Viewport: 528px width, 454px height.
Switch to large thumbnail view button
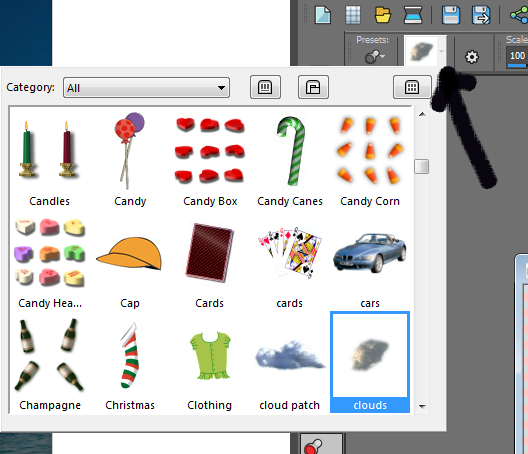[x=265, y=87]
